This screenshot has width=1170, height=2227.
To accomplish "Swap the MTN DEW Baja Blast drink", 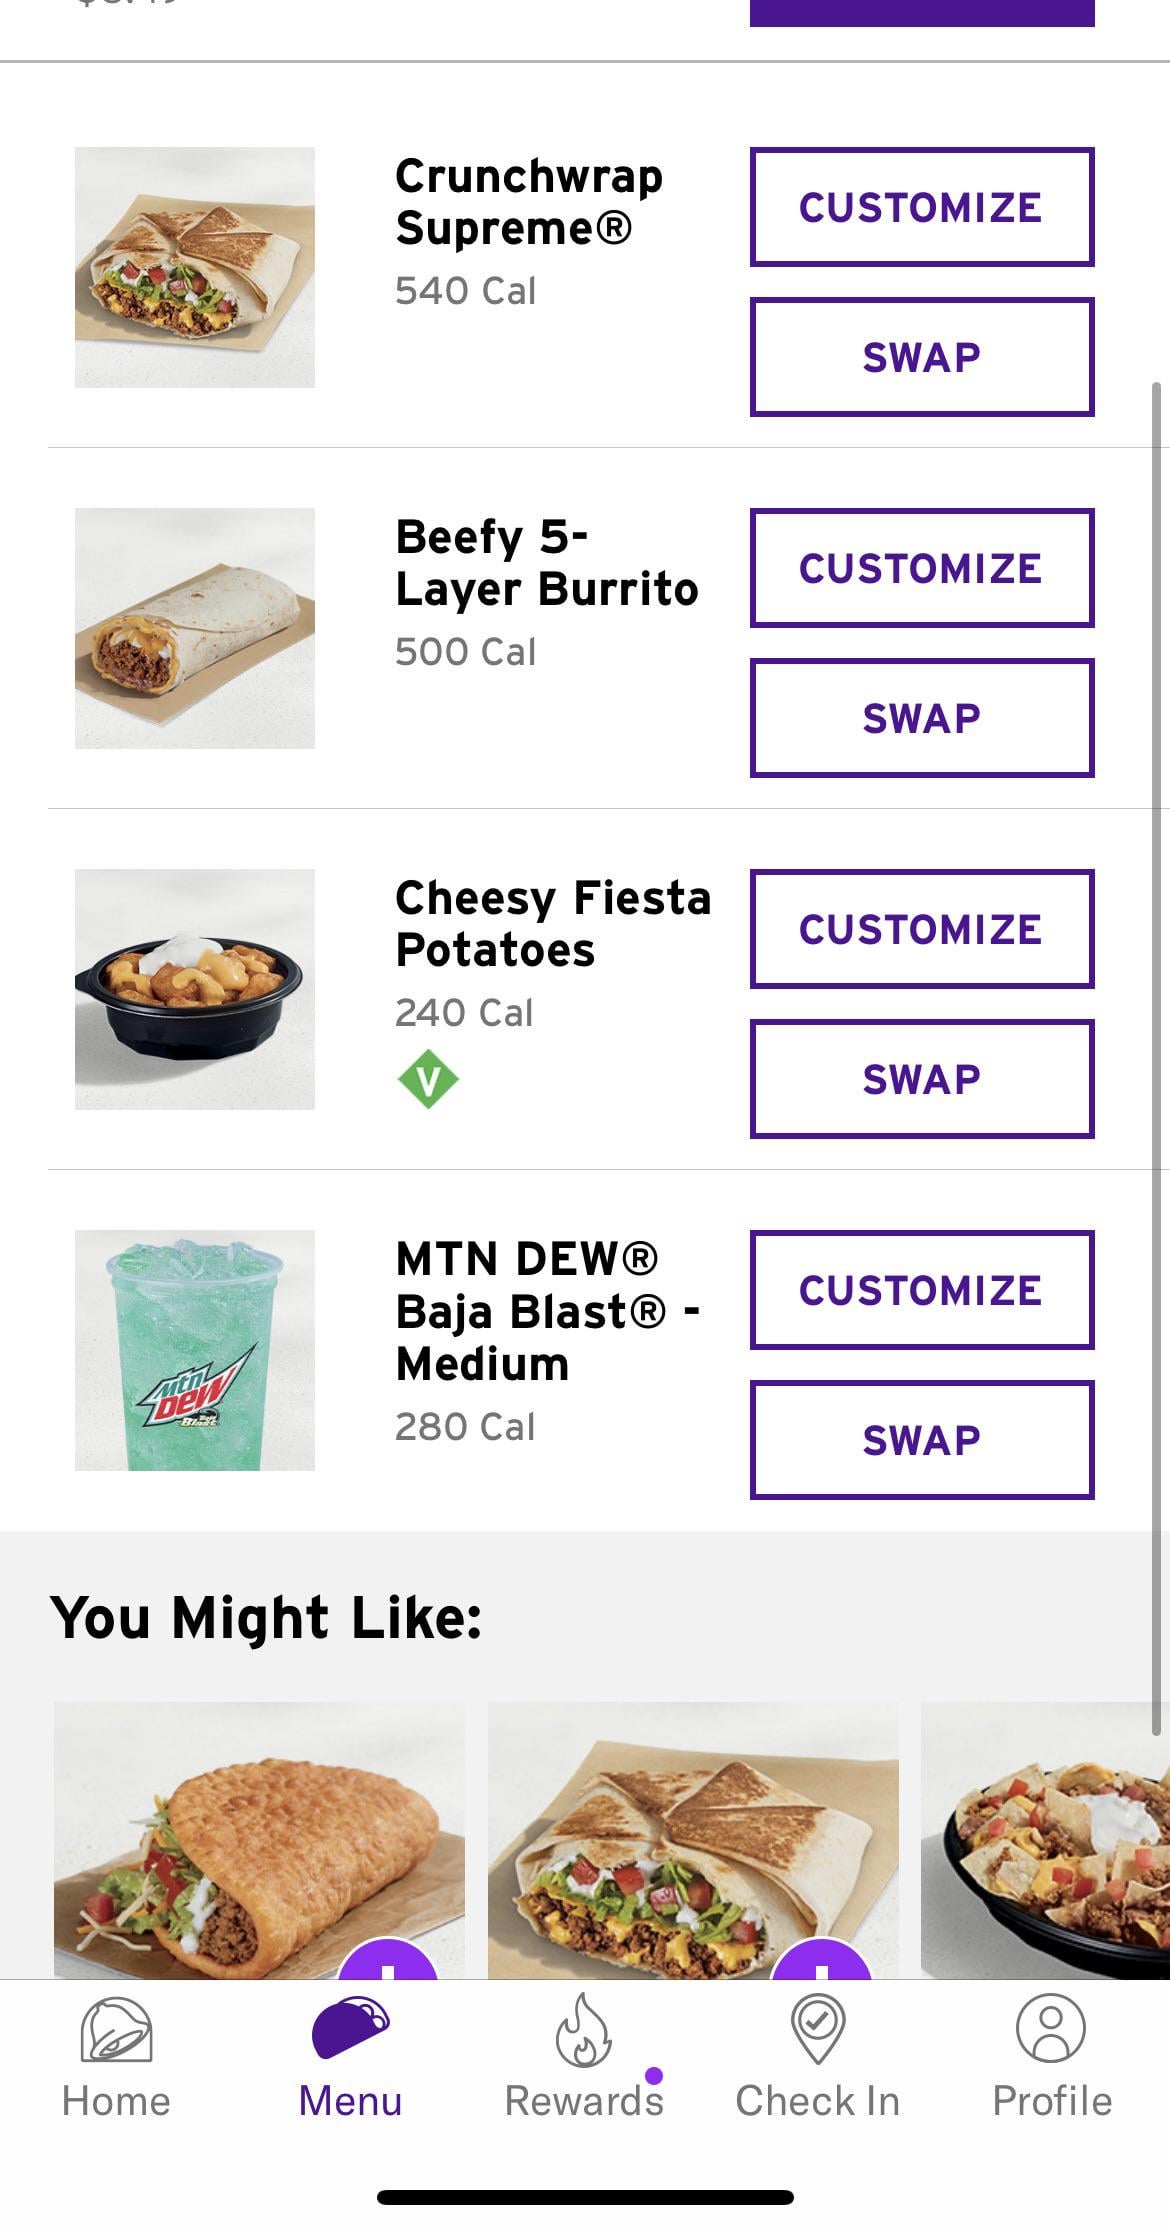I will [921, 1440].
